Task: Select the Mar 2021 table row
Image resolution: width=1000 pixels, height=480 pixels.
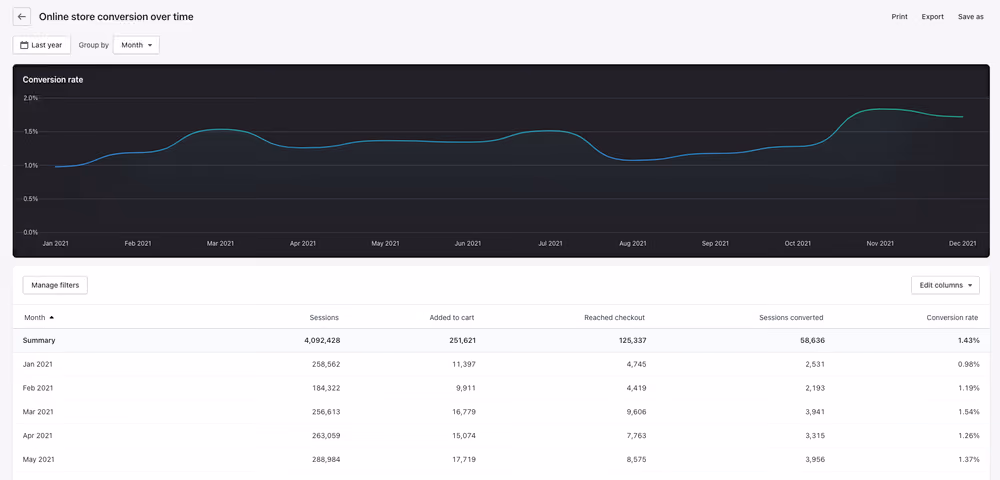Action: tap(501, 412)
